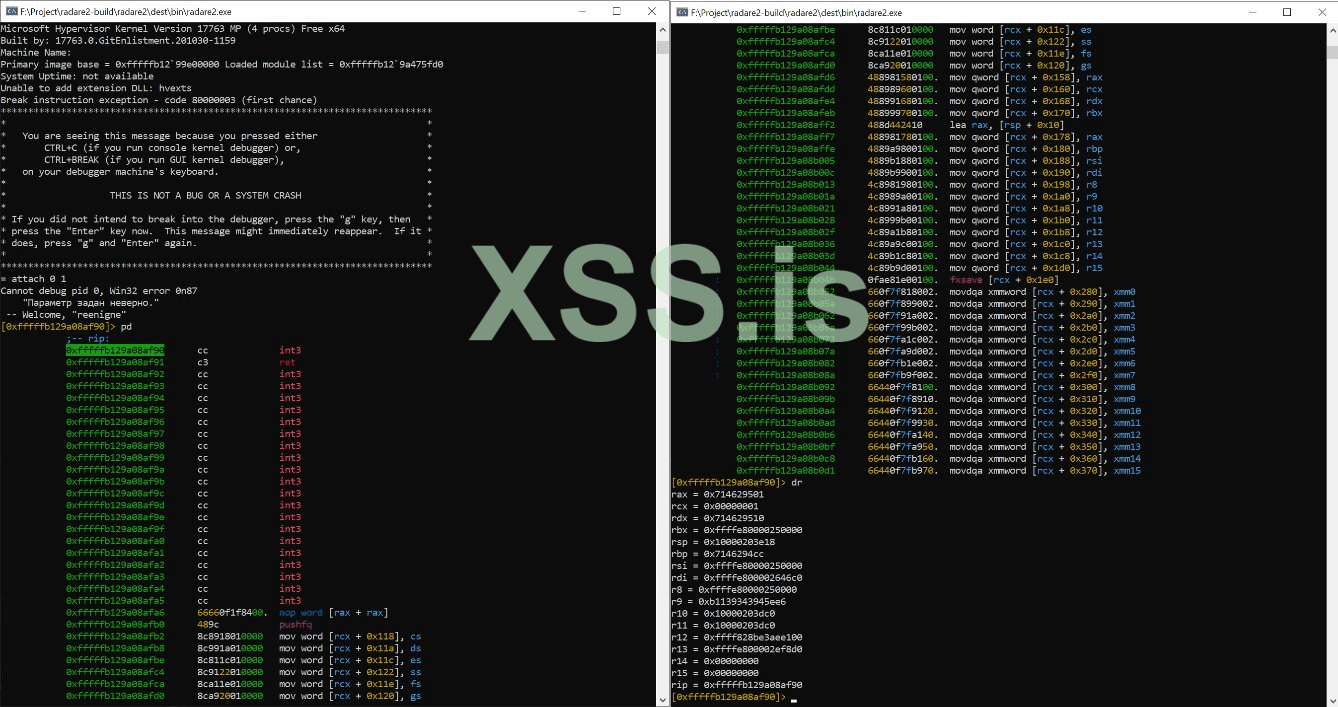The height and width of the screenshot is (707, 1338).
Task: Click the "ret" instruction at 0xfffffb129a08af91
Action: 287,363
